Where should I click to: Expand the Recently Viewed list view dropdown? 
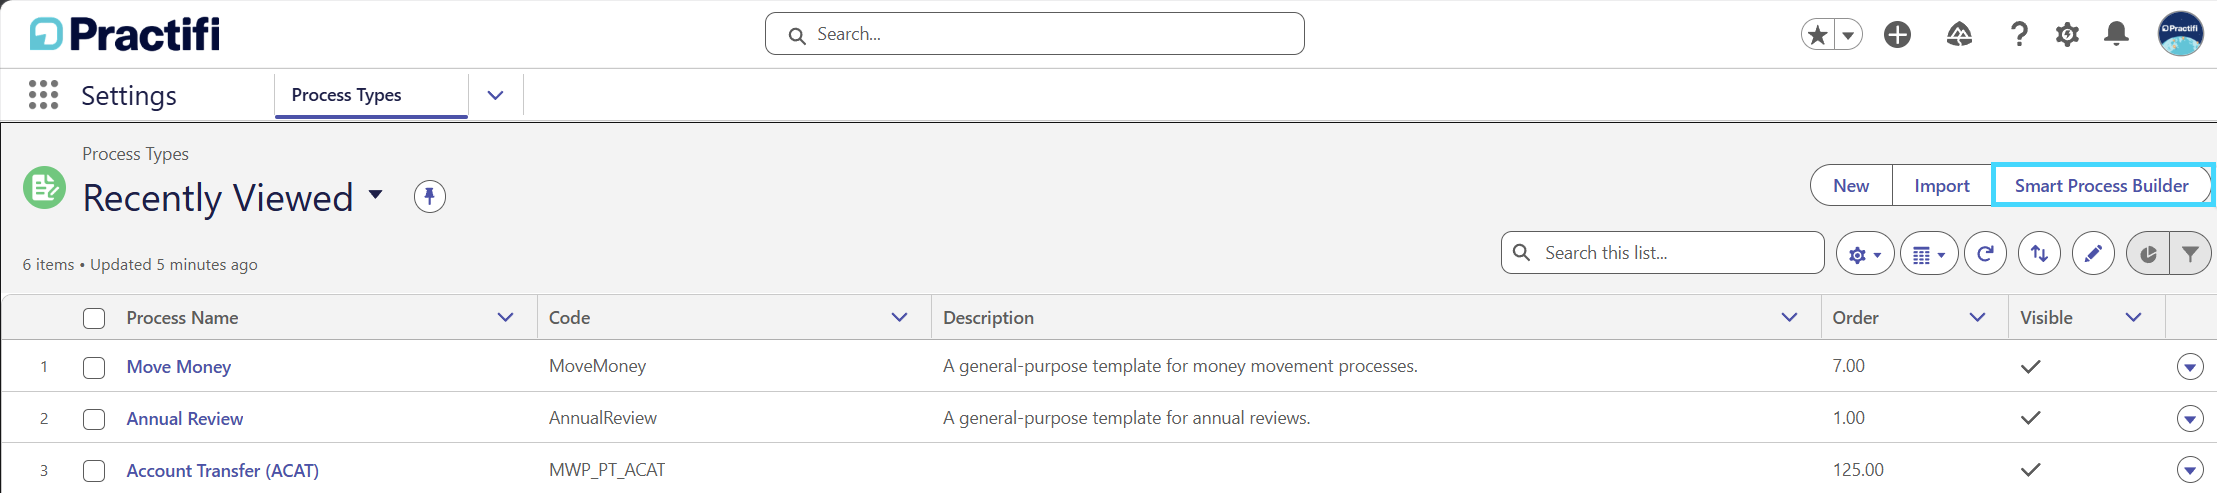click(x=376, y=195)
